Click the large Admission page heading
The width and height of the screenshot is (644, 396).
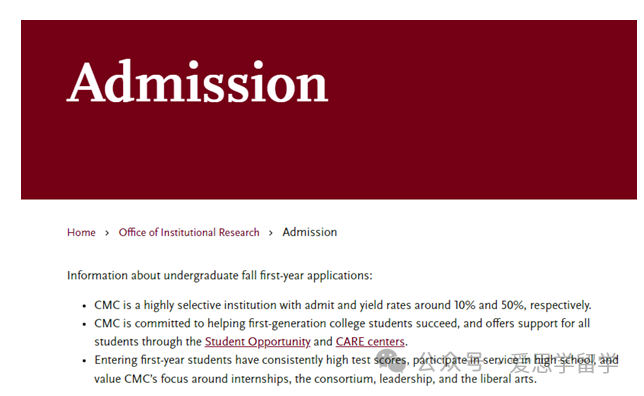(198, 82)
